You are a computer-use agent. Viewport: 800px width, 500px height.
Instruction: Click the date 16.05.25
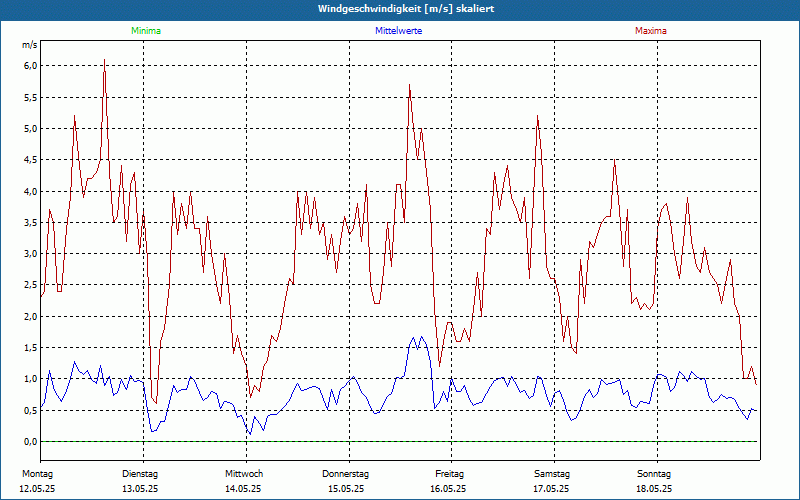tap(448, 489)
